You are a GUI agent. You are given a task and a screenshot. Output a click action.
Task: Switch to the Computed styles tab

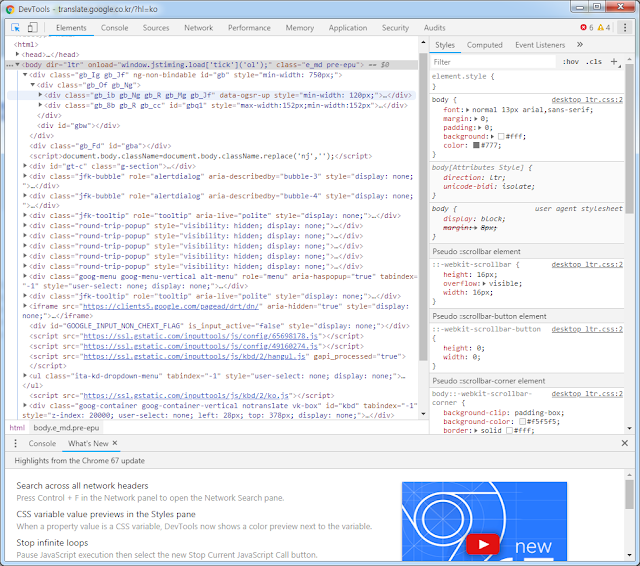pos(484,45)
